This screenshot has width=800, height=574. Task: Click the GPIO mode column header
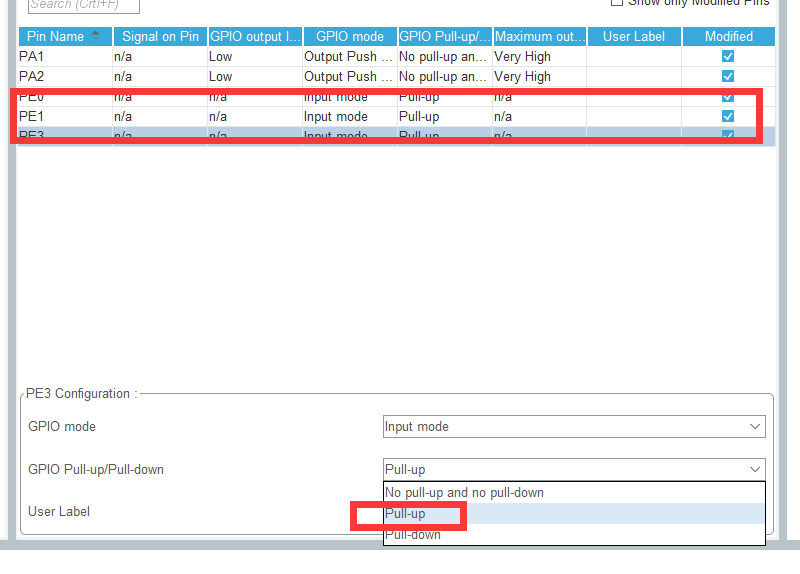click(349, 37)
